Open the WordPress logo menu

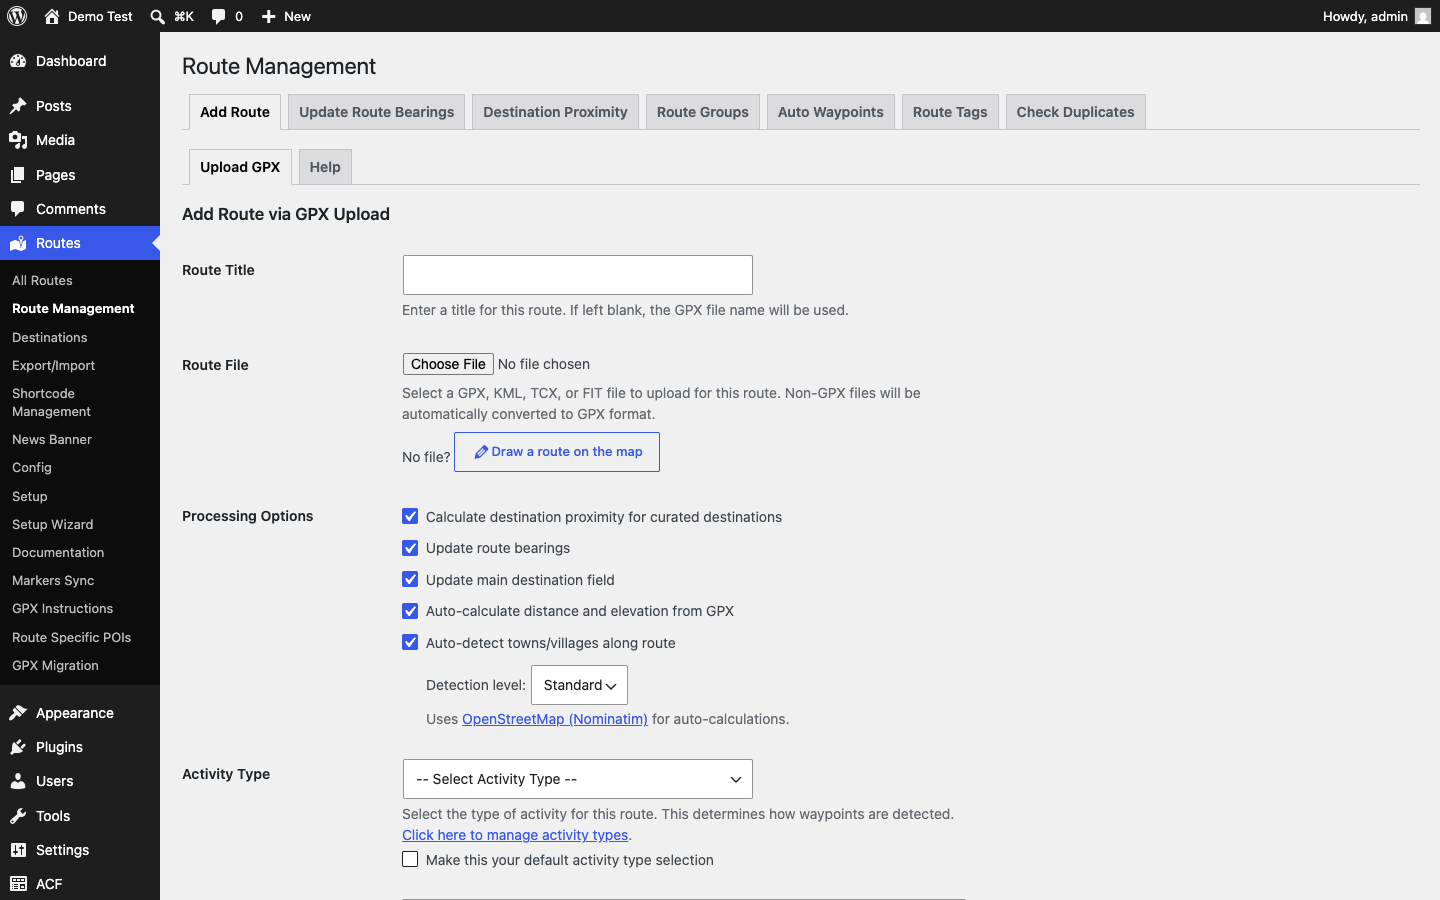coord(17,16)
